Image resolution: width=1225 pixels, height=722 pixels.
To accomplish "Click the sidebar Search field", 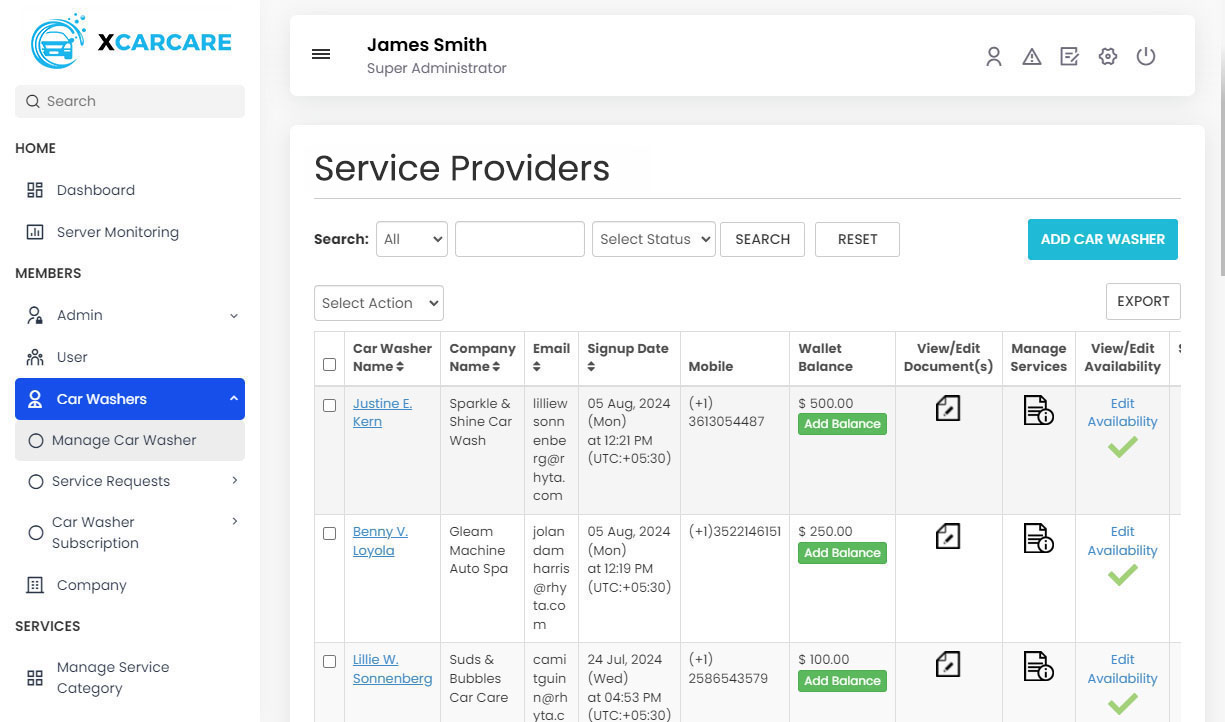I will [130, 101].
